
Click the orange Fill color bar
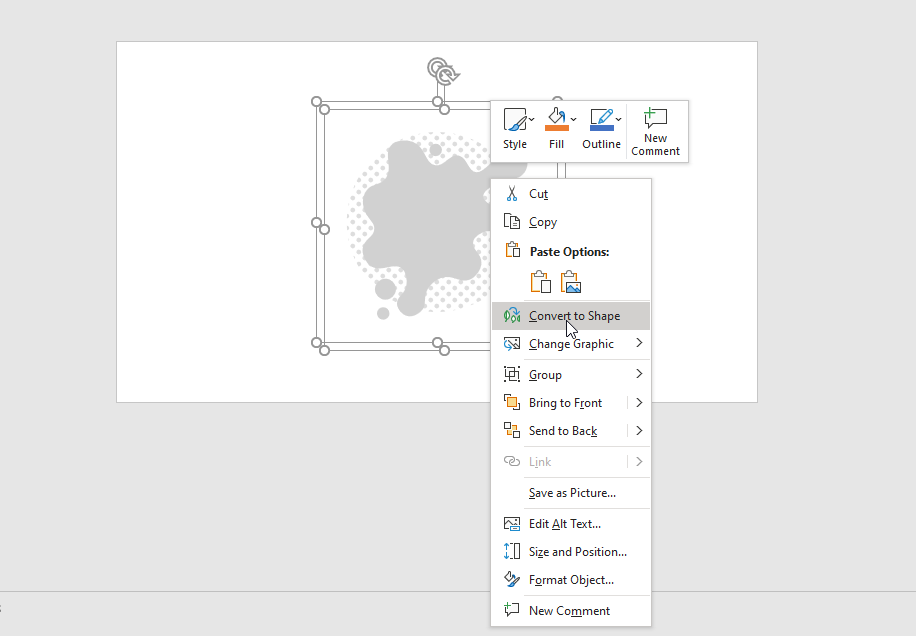click(x=556, y=128)
